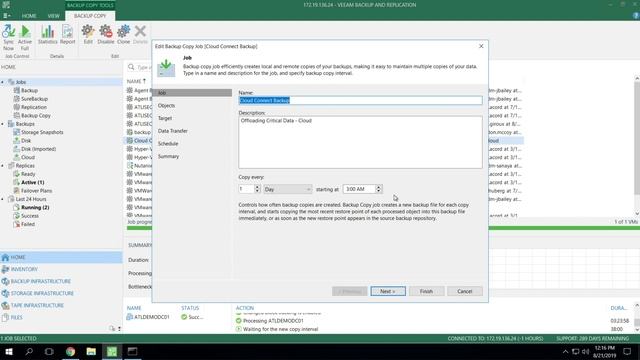
Task: Cancel the Edit Backup Copy dialog
Action: coord(464,291)
